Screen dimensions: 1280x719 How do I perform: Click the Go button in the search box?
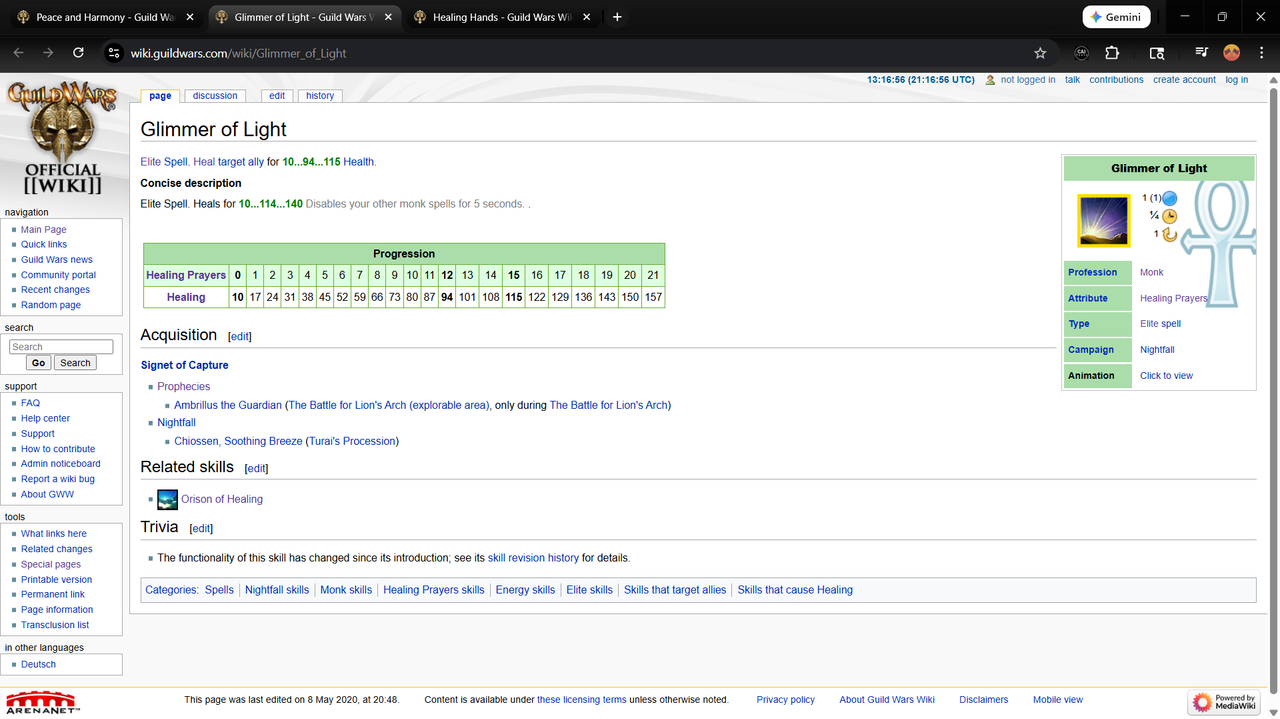[38, 363]
